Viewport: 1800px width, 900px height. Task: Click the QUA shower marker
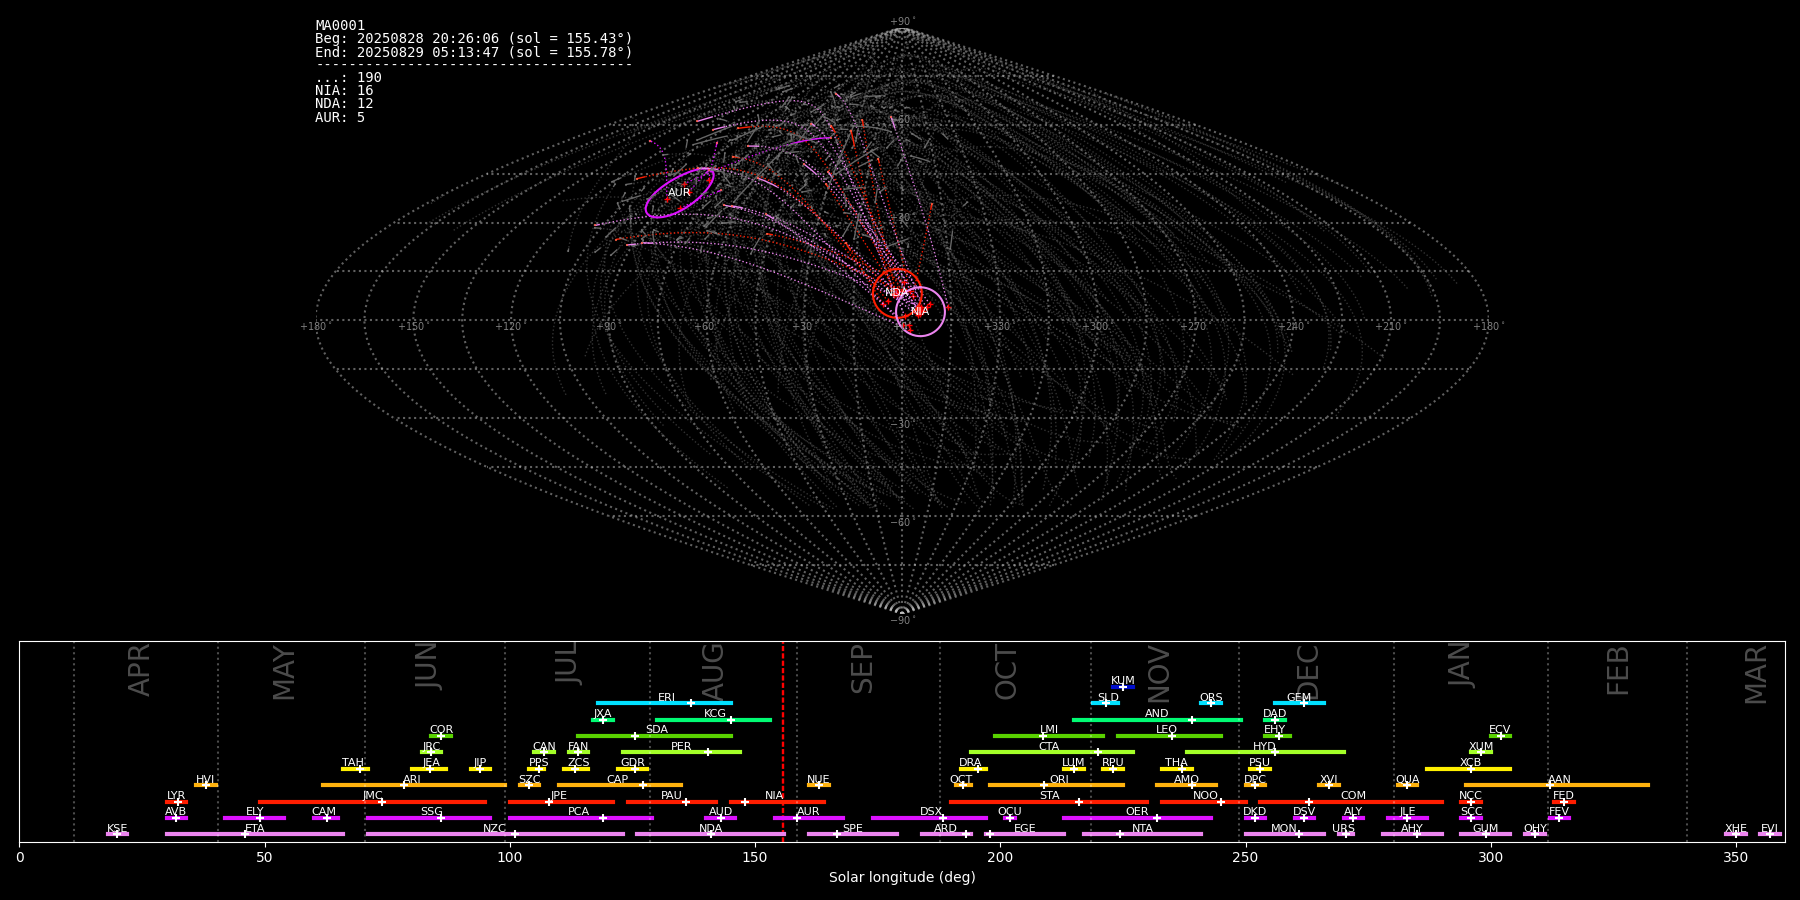1407,785
